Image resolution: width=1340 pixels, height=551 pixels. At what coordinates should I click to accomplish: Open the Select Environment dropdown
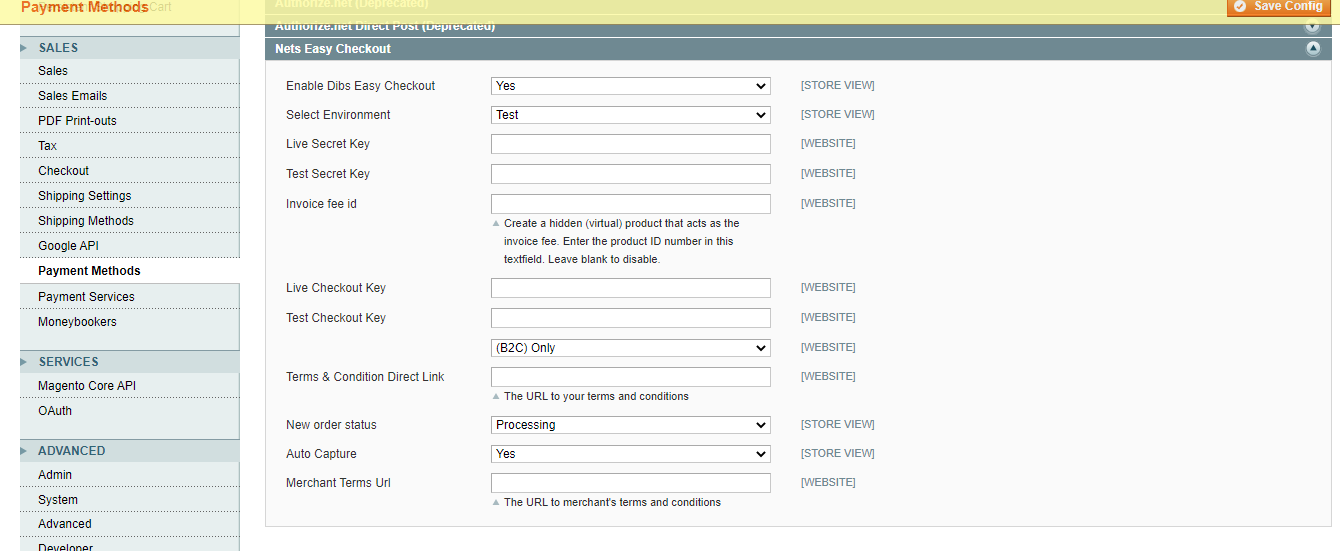point(631,115)
